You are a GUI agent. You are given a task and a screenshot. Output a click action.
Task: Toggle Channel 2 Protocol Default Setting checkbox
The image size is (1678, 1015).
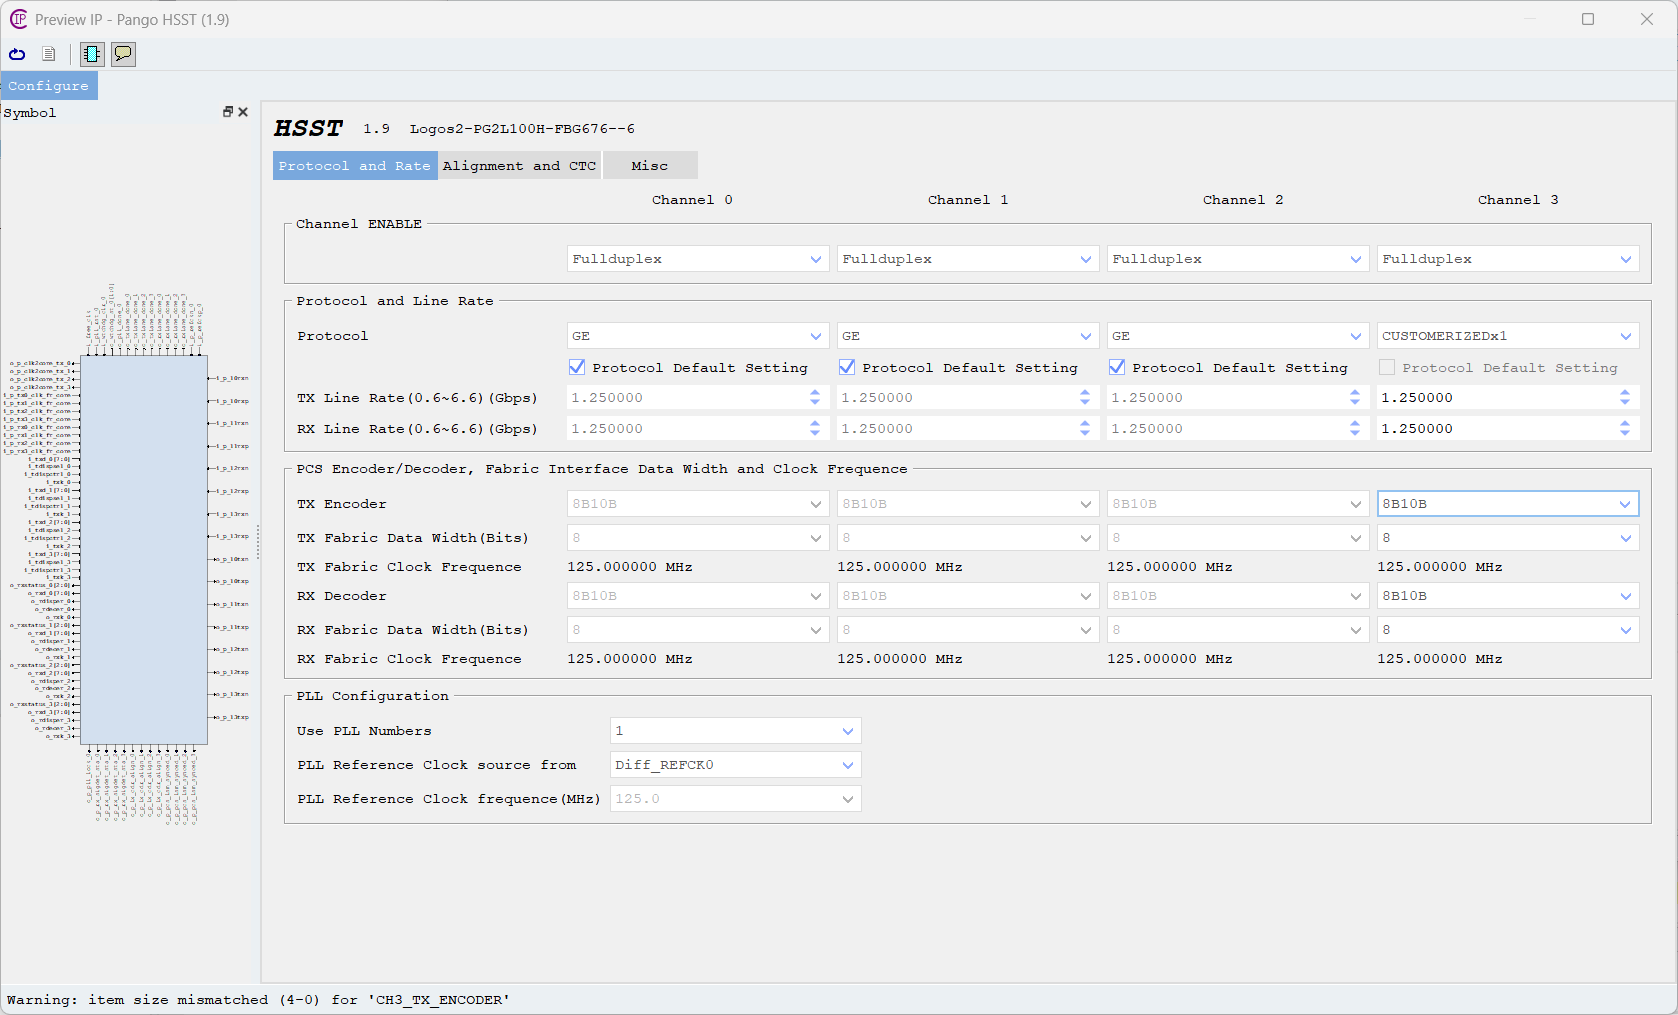[1117, 367]
